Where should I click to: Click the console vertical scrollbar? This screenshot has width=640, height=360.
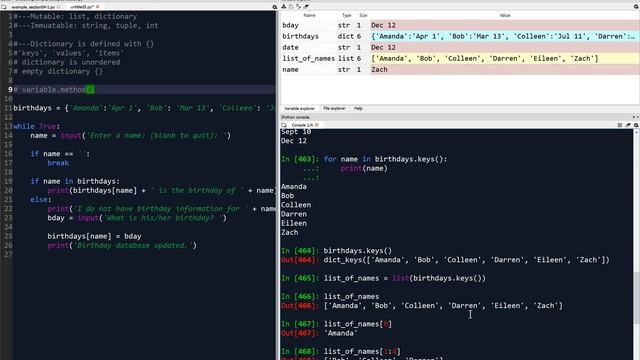coord(636,298)
